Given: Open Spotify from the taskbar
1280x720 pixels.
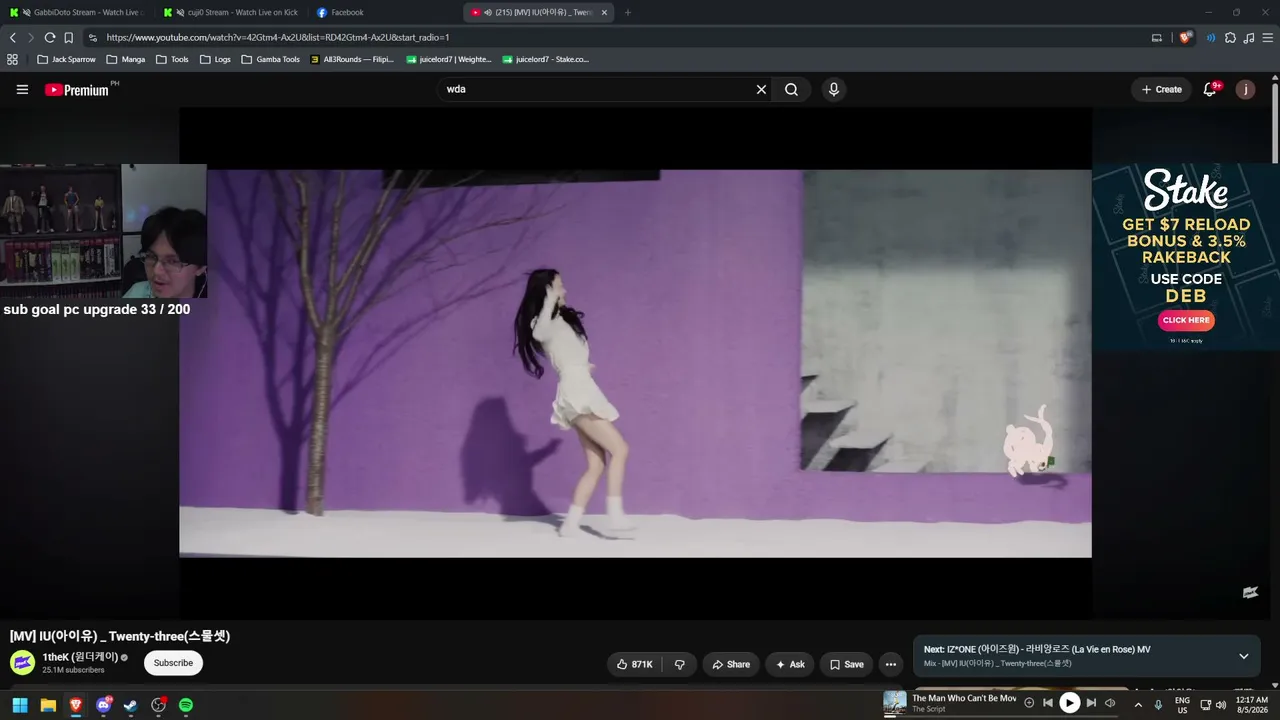Looking at the screenshot, I should (x=186, y=705).
